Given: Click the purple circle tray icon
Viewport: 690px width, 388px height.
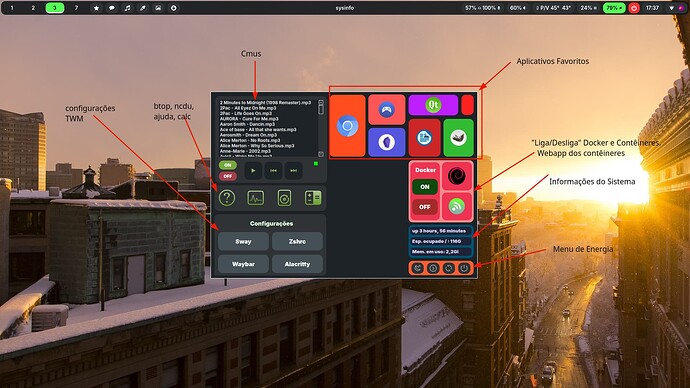Looking at the screenshot, I should 681,8.
